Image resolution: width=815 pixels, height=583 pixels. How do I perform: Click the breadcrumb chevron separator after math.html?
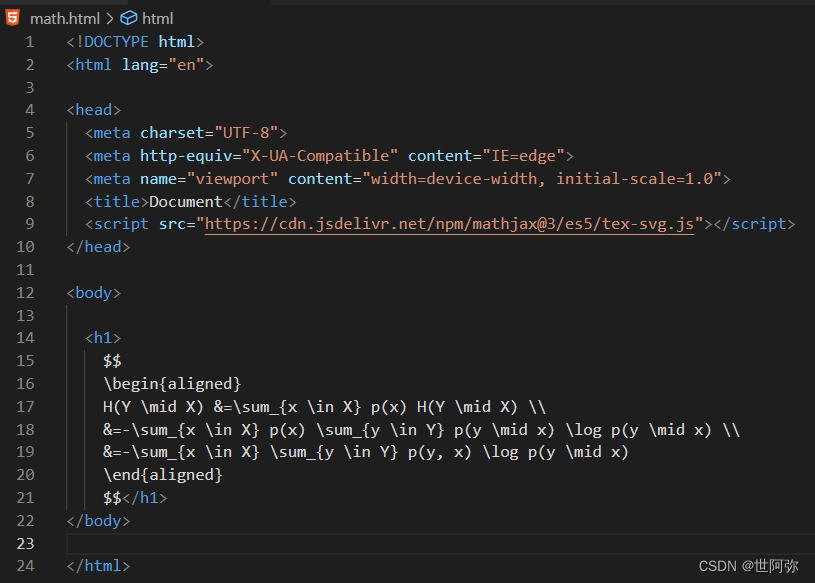pos(110,19)
